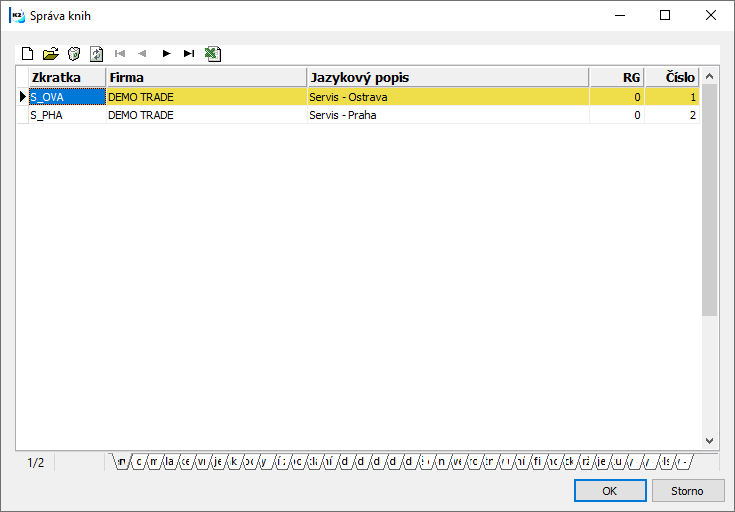Close the Správa knih window
The height and width of the screenshot is (512, 735).
coord(711,15)
